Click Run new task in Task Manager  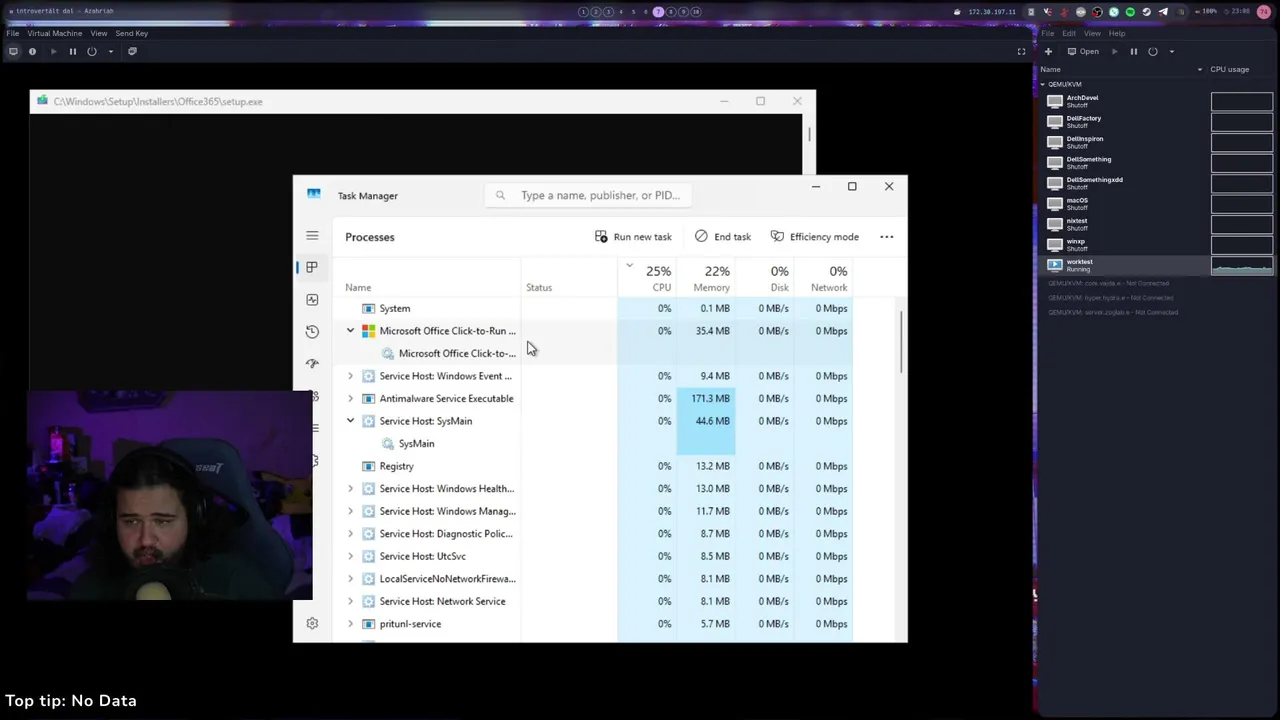tap(633, 237)
